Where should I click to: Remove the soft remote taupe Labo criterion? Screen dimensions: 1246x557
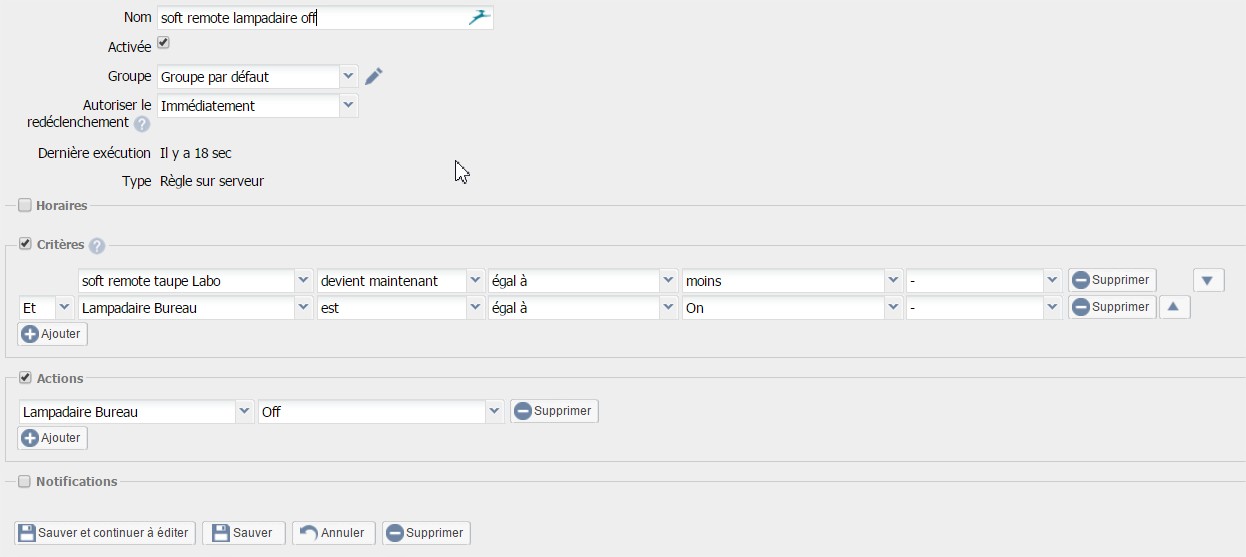point(1112,280)
